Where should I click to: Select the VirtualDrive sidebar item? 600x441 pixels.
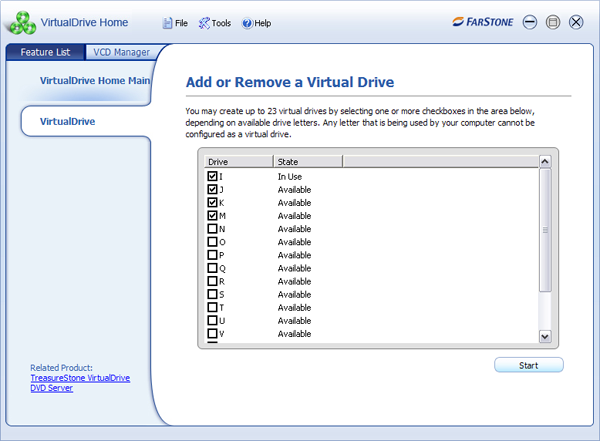pyautogui.click(x=68, y=121)
